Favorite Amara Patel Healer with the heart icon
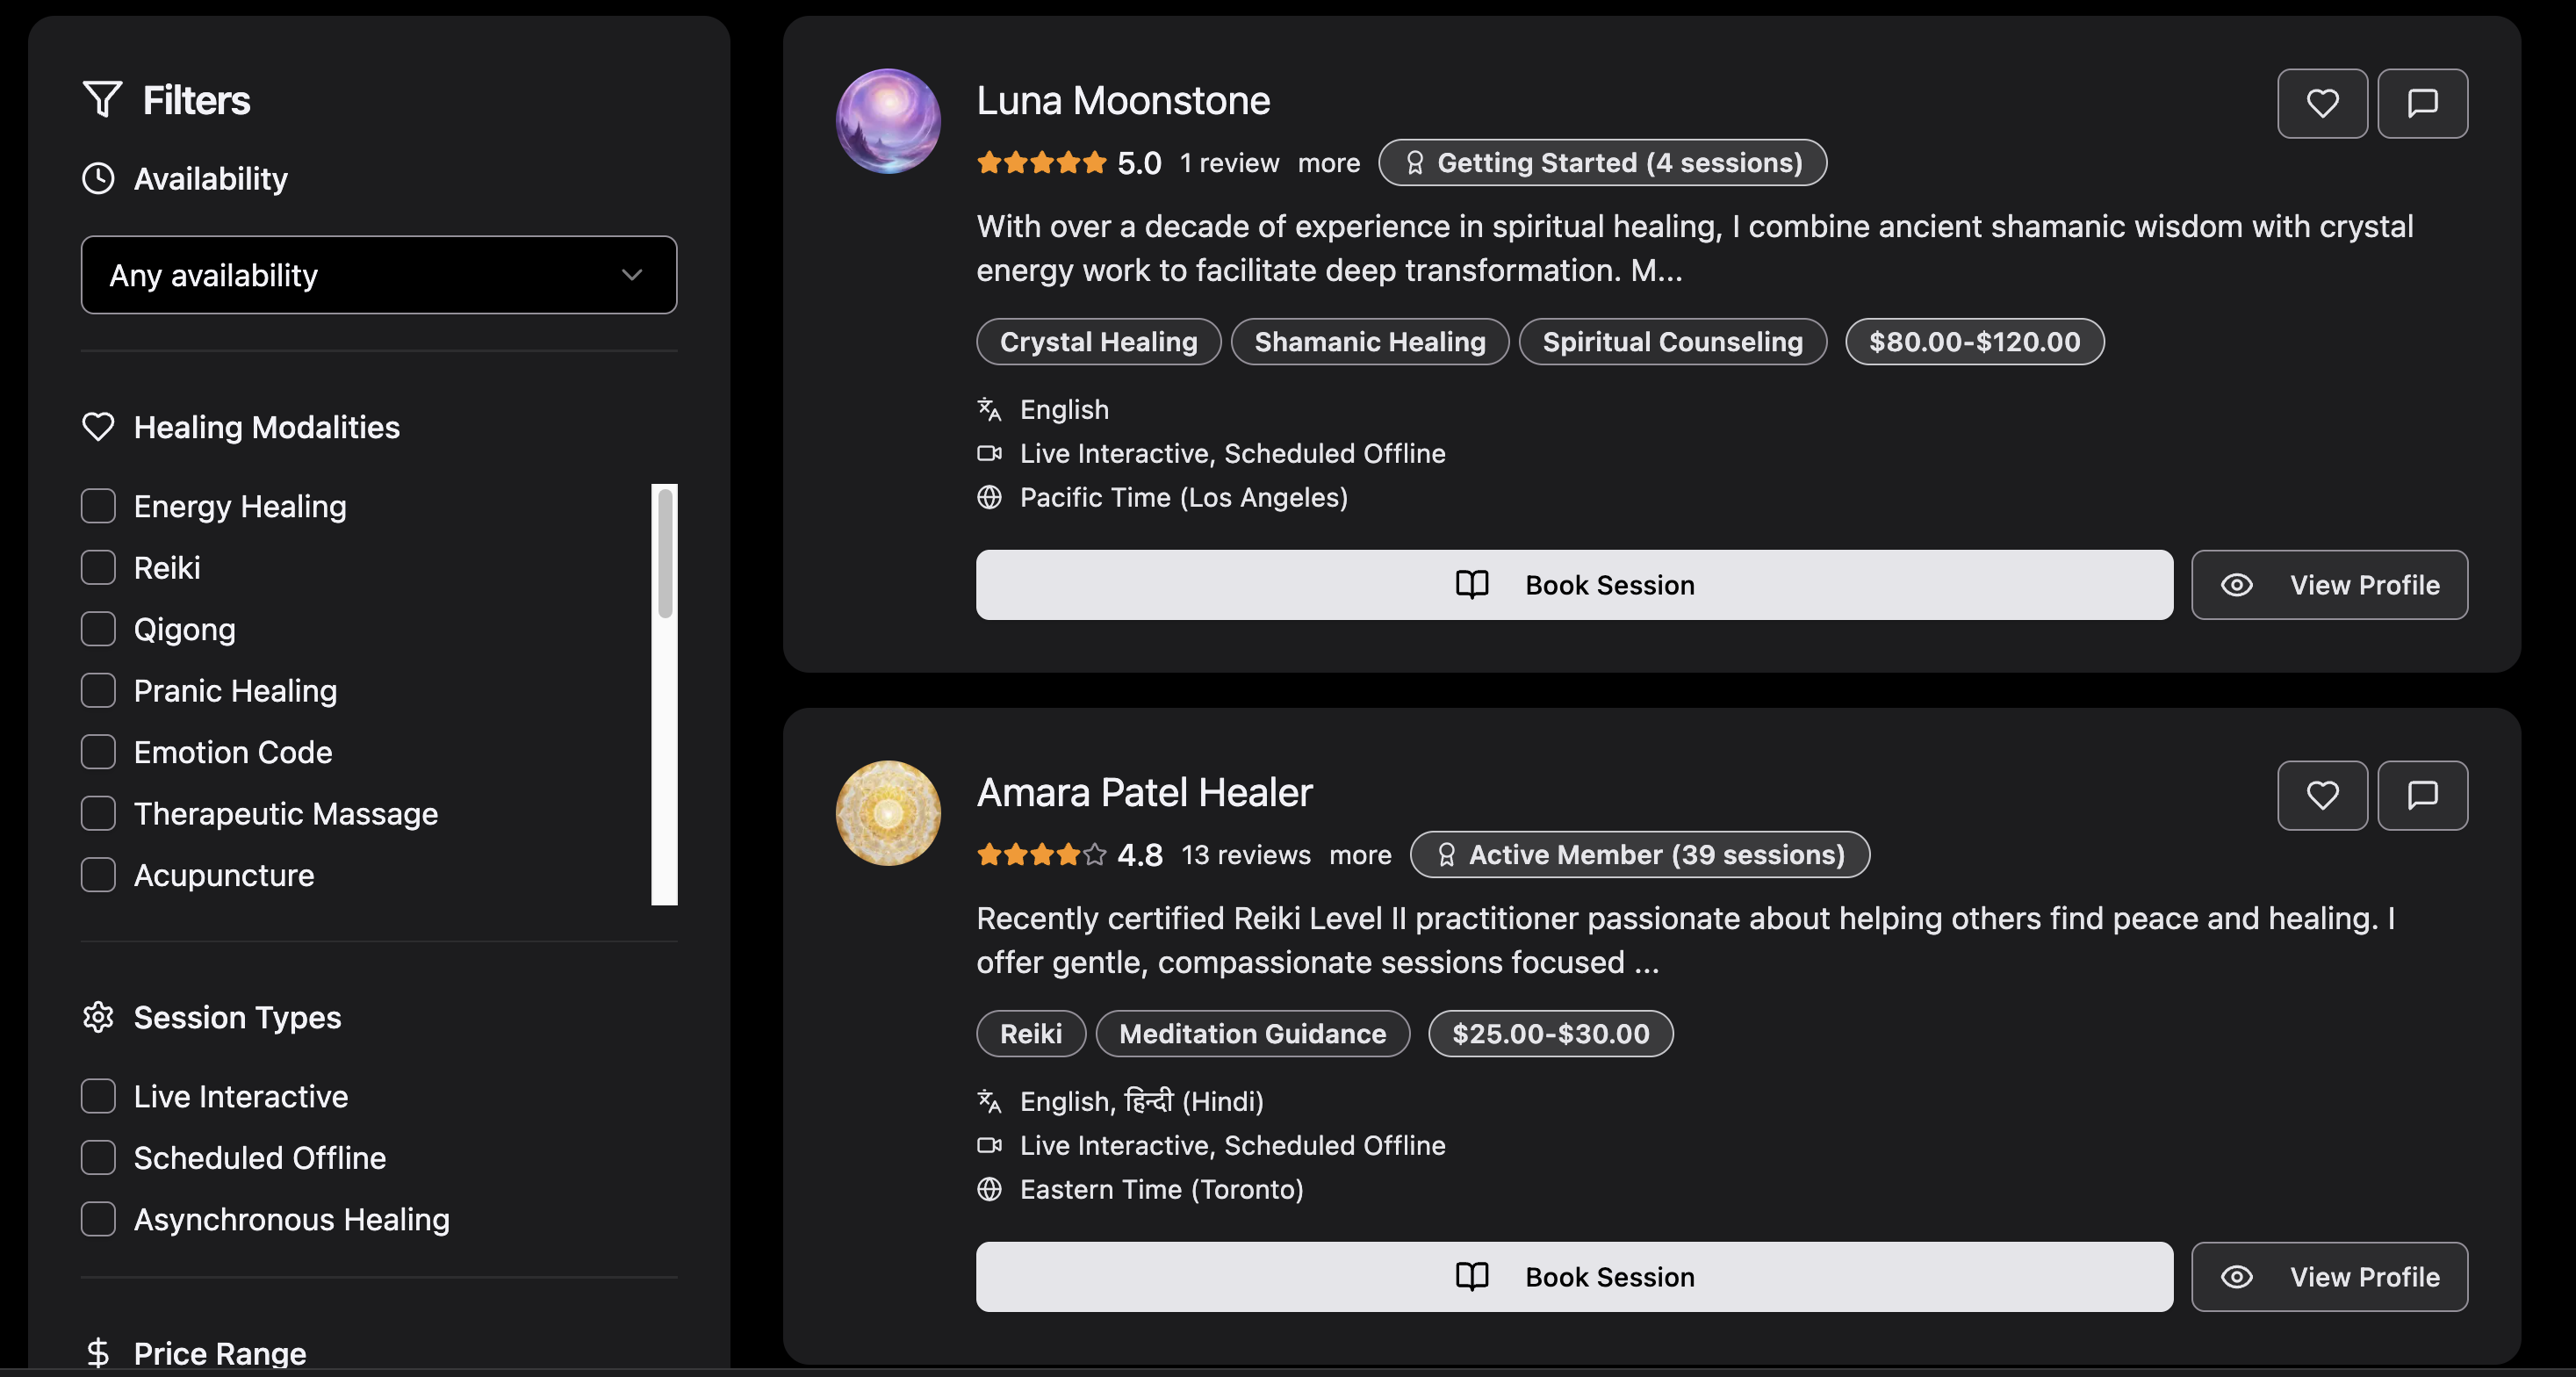This screenshot has height=1377, width=2576. click(x=2322, y=795)
